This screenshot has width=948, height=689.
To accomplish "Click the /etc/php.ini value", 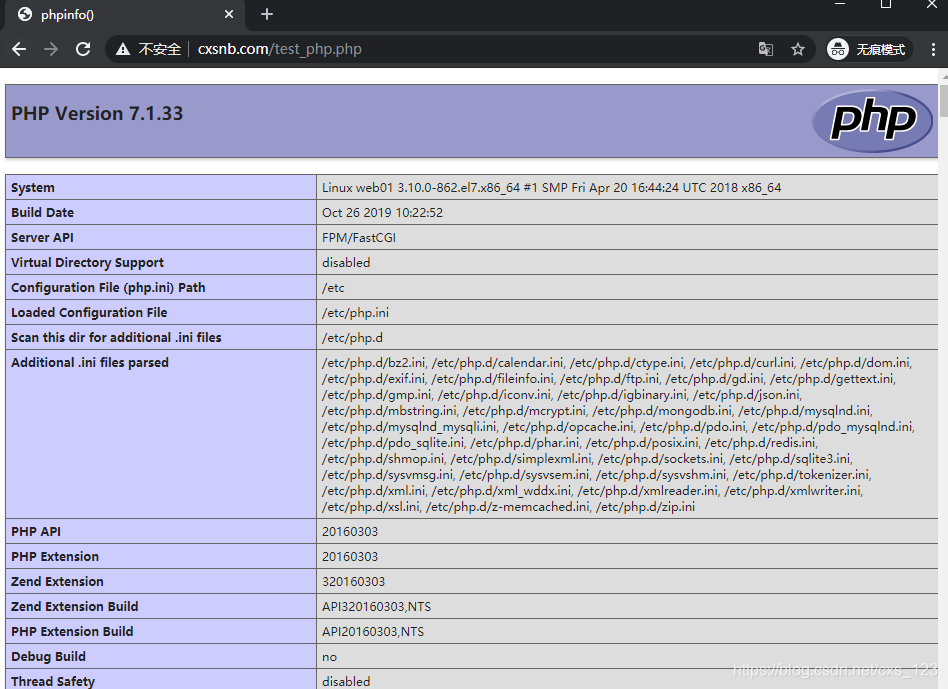I will click(x=356, y=312).
